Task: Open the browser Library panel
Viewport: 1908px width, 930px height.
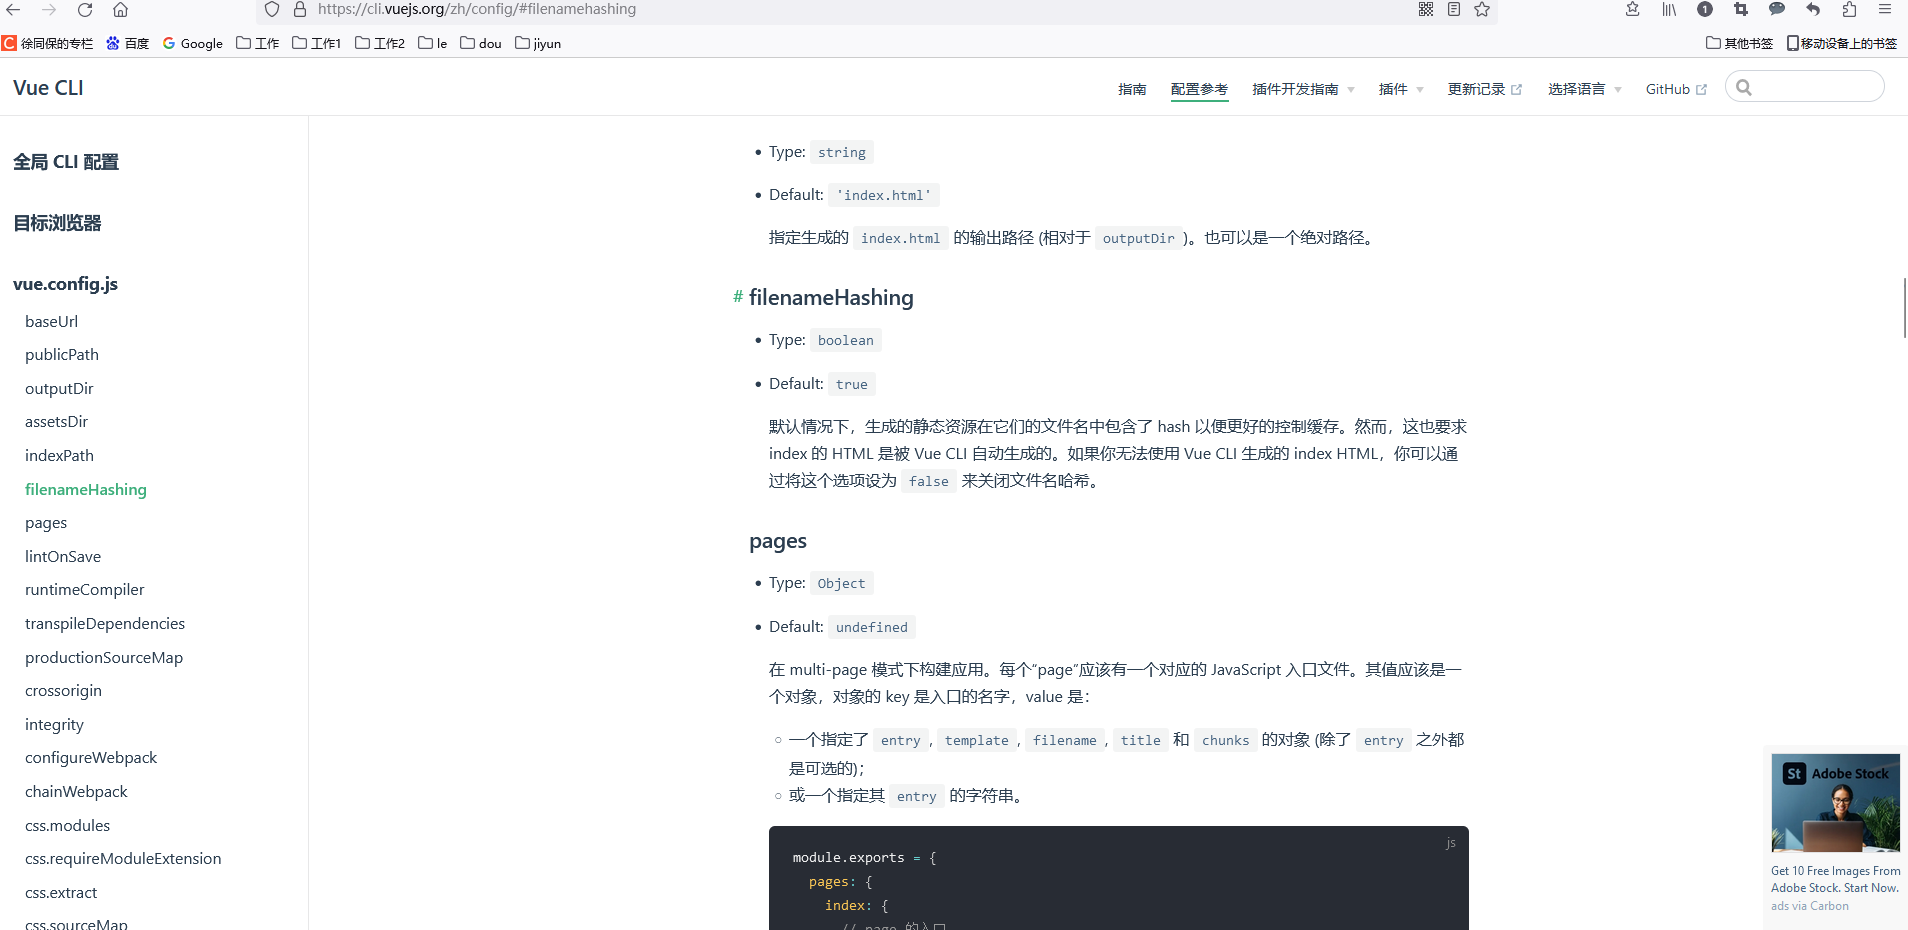Action: (x=1668, y=10)
